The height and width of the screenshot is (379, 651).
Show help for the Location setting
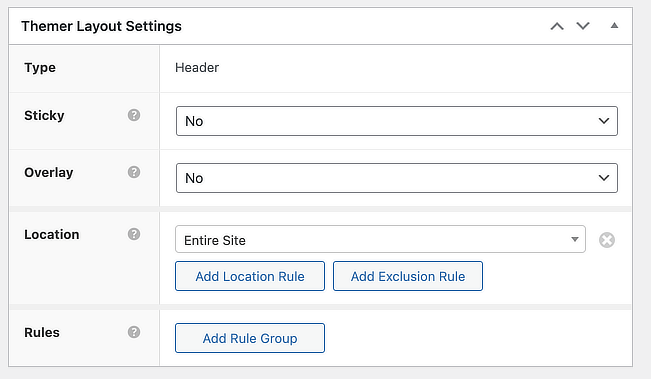coord(134,234)
